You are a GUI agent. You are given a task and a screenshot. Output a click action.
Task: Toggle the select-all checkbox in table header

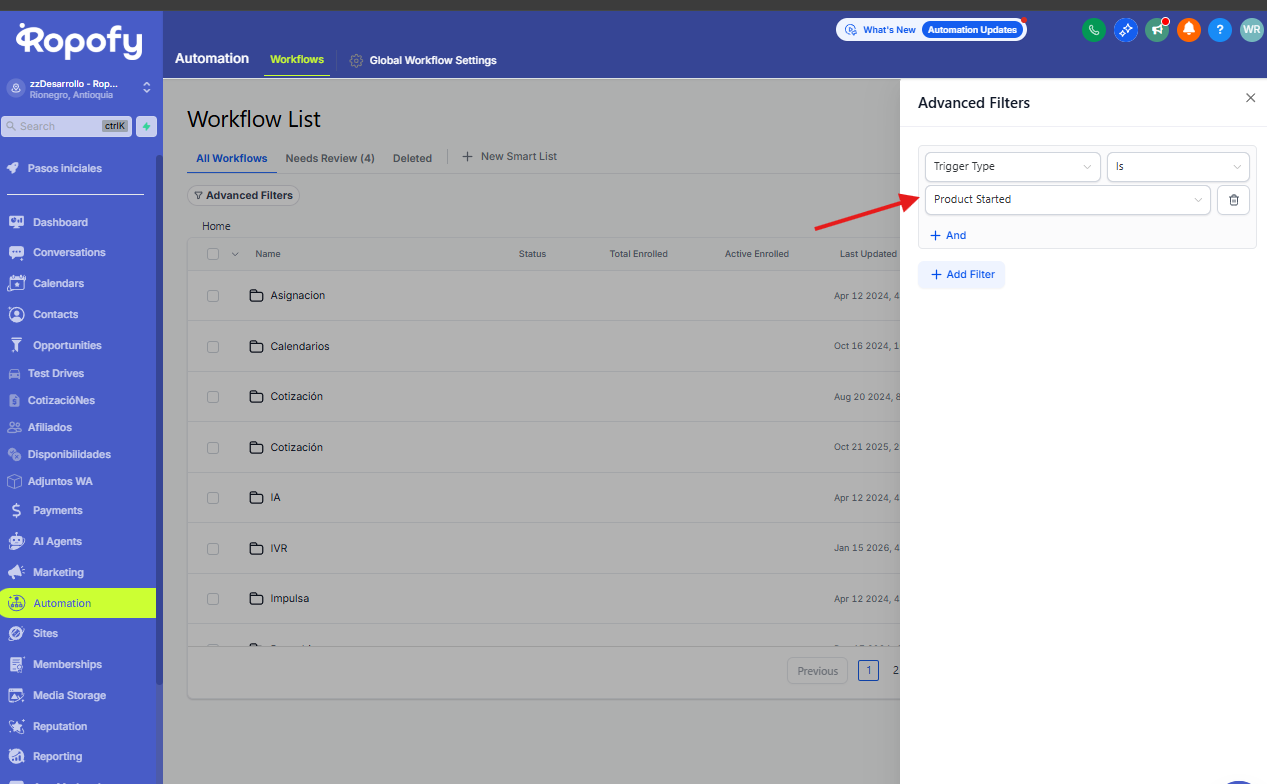(x=213, y=254)
